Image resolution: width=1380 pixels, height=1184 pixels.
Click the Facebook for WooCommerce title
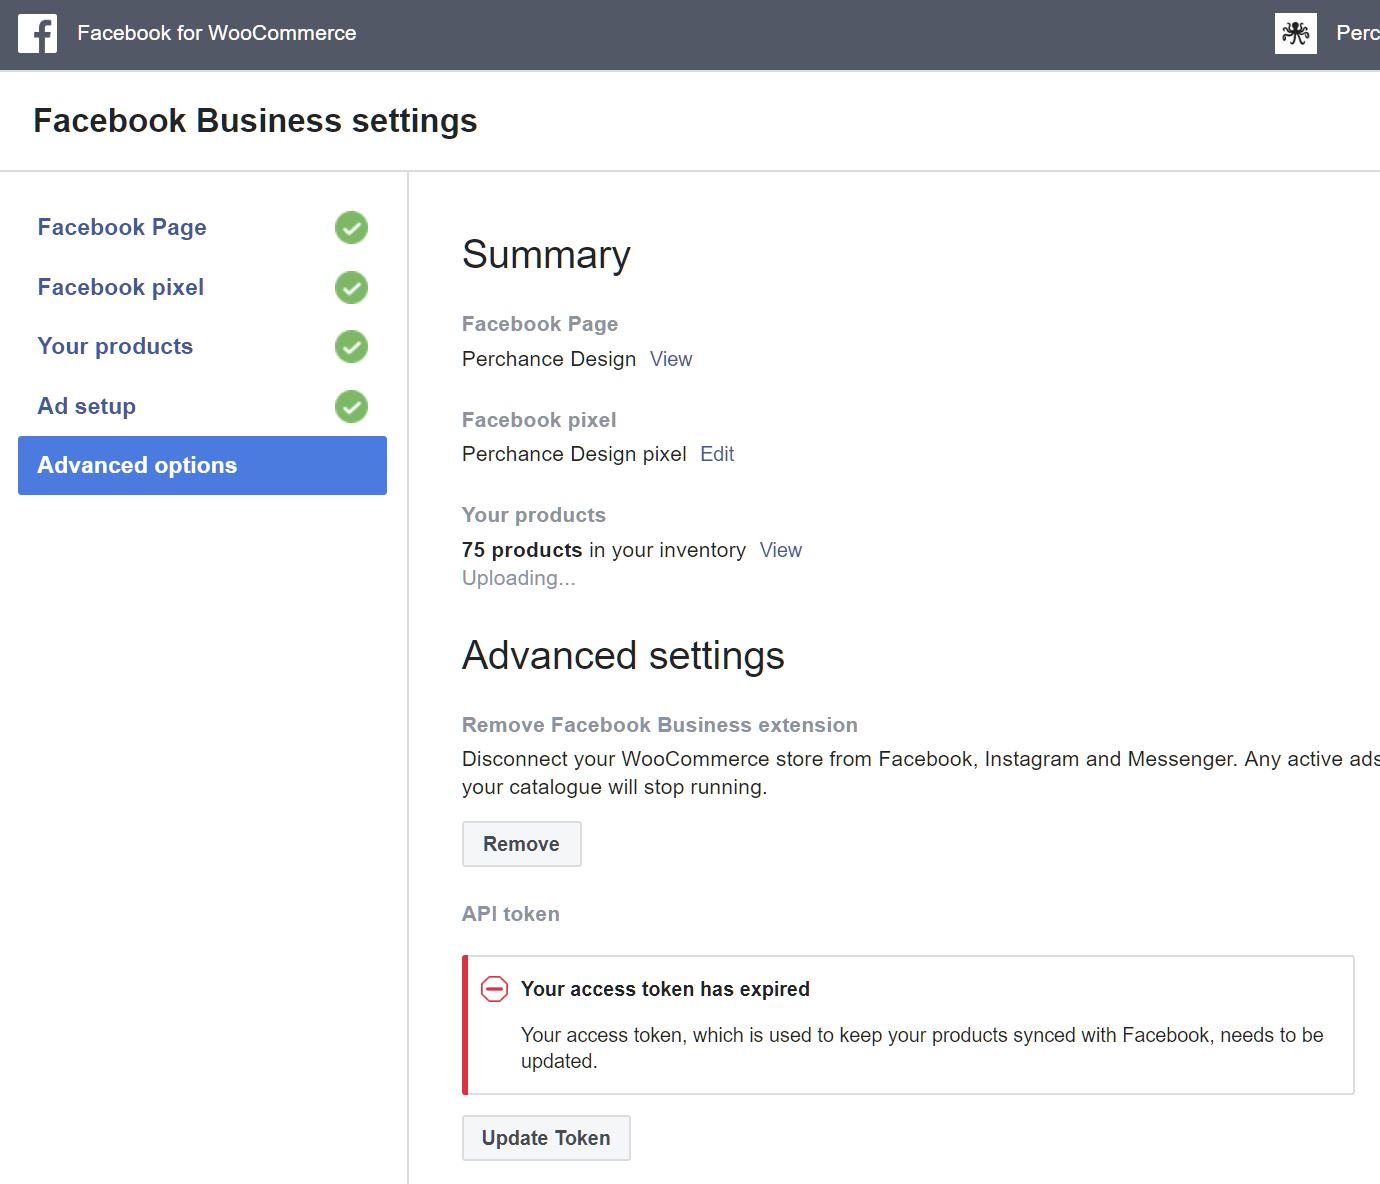(x=217, y=33)
